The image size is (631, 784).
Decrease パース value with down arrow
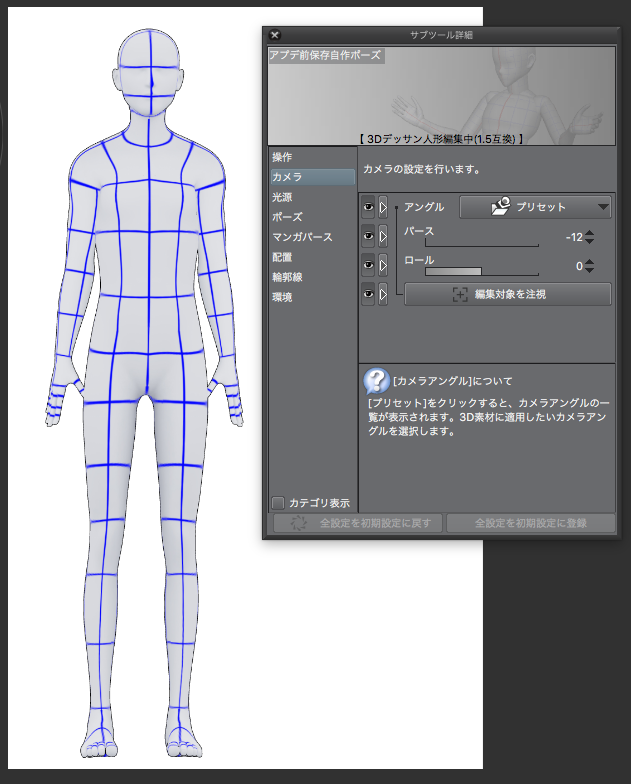coord(590,241)
